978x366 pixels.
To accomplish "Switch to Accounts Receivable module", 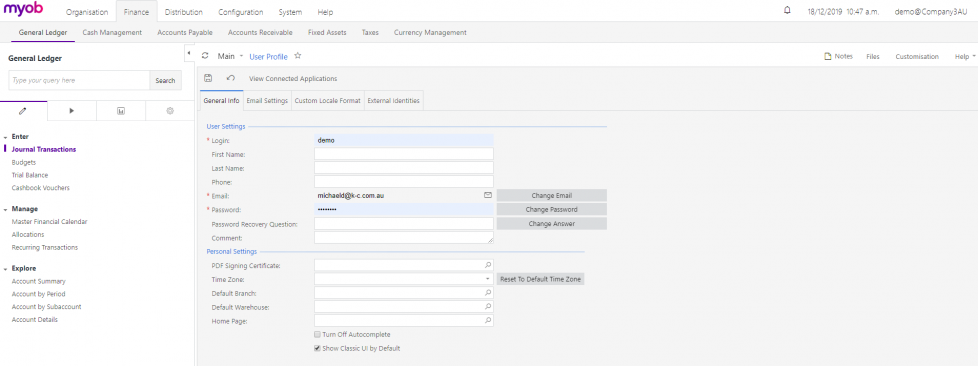I will (260, 32).
